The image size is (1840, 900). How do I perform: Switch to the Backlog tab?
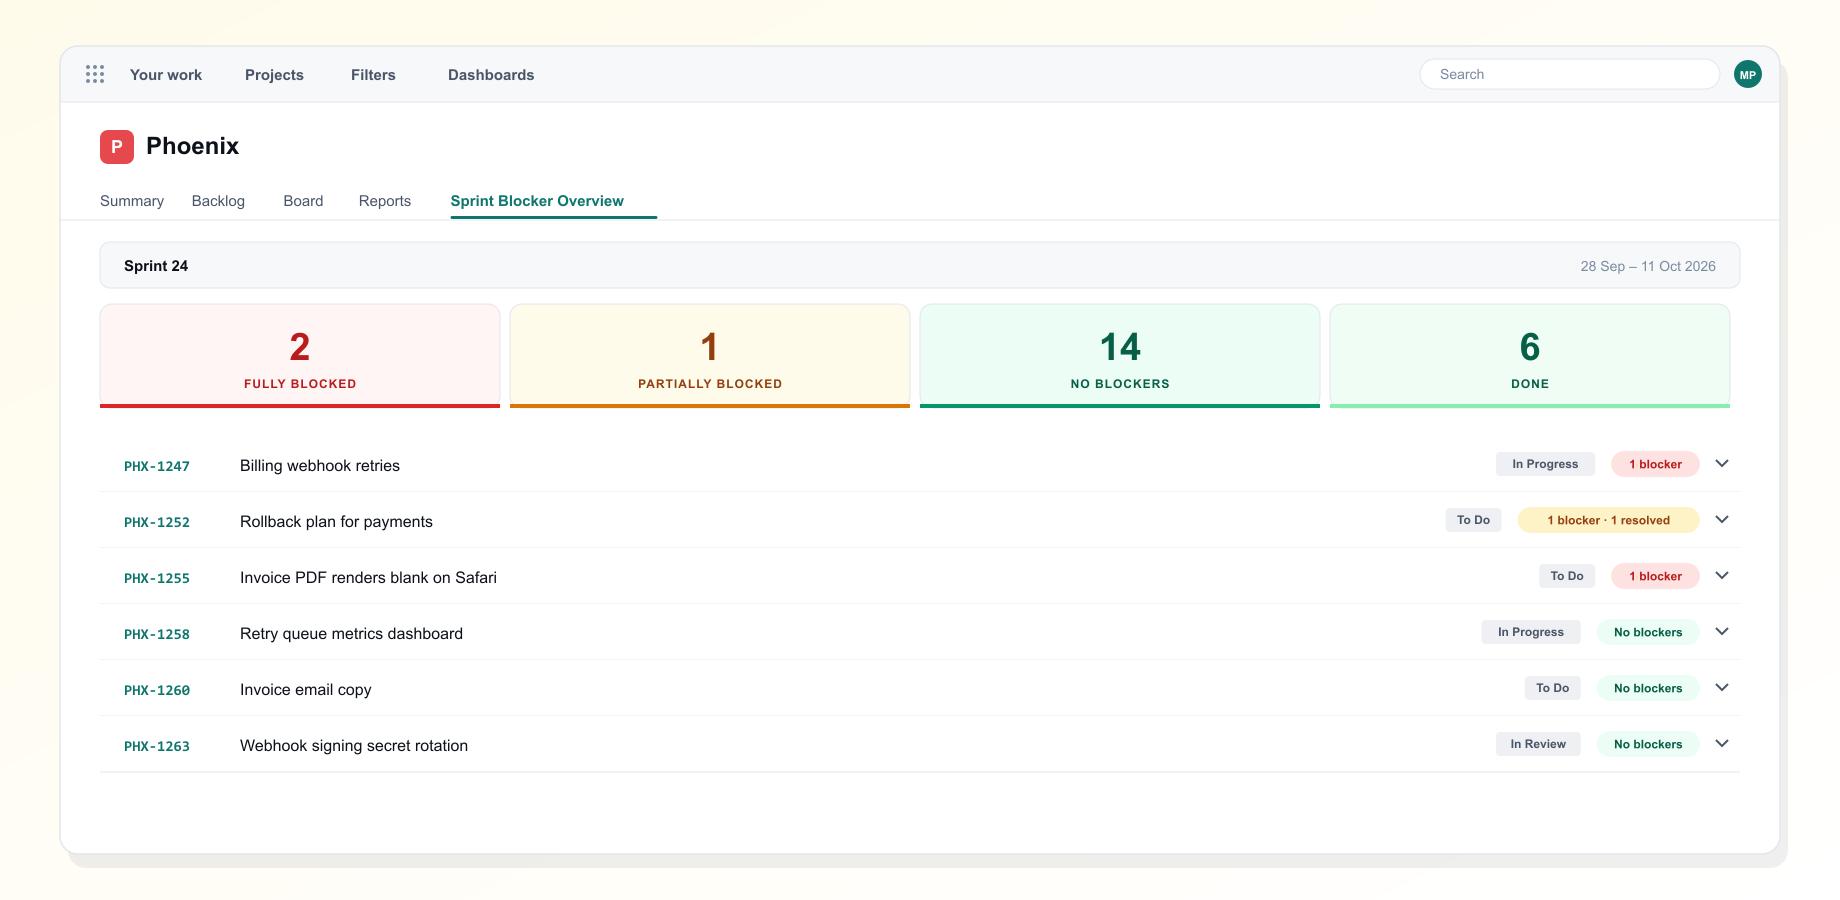pos(218,201)
